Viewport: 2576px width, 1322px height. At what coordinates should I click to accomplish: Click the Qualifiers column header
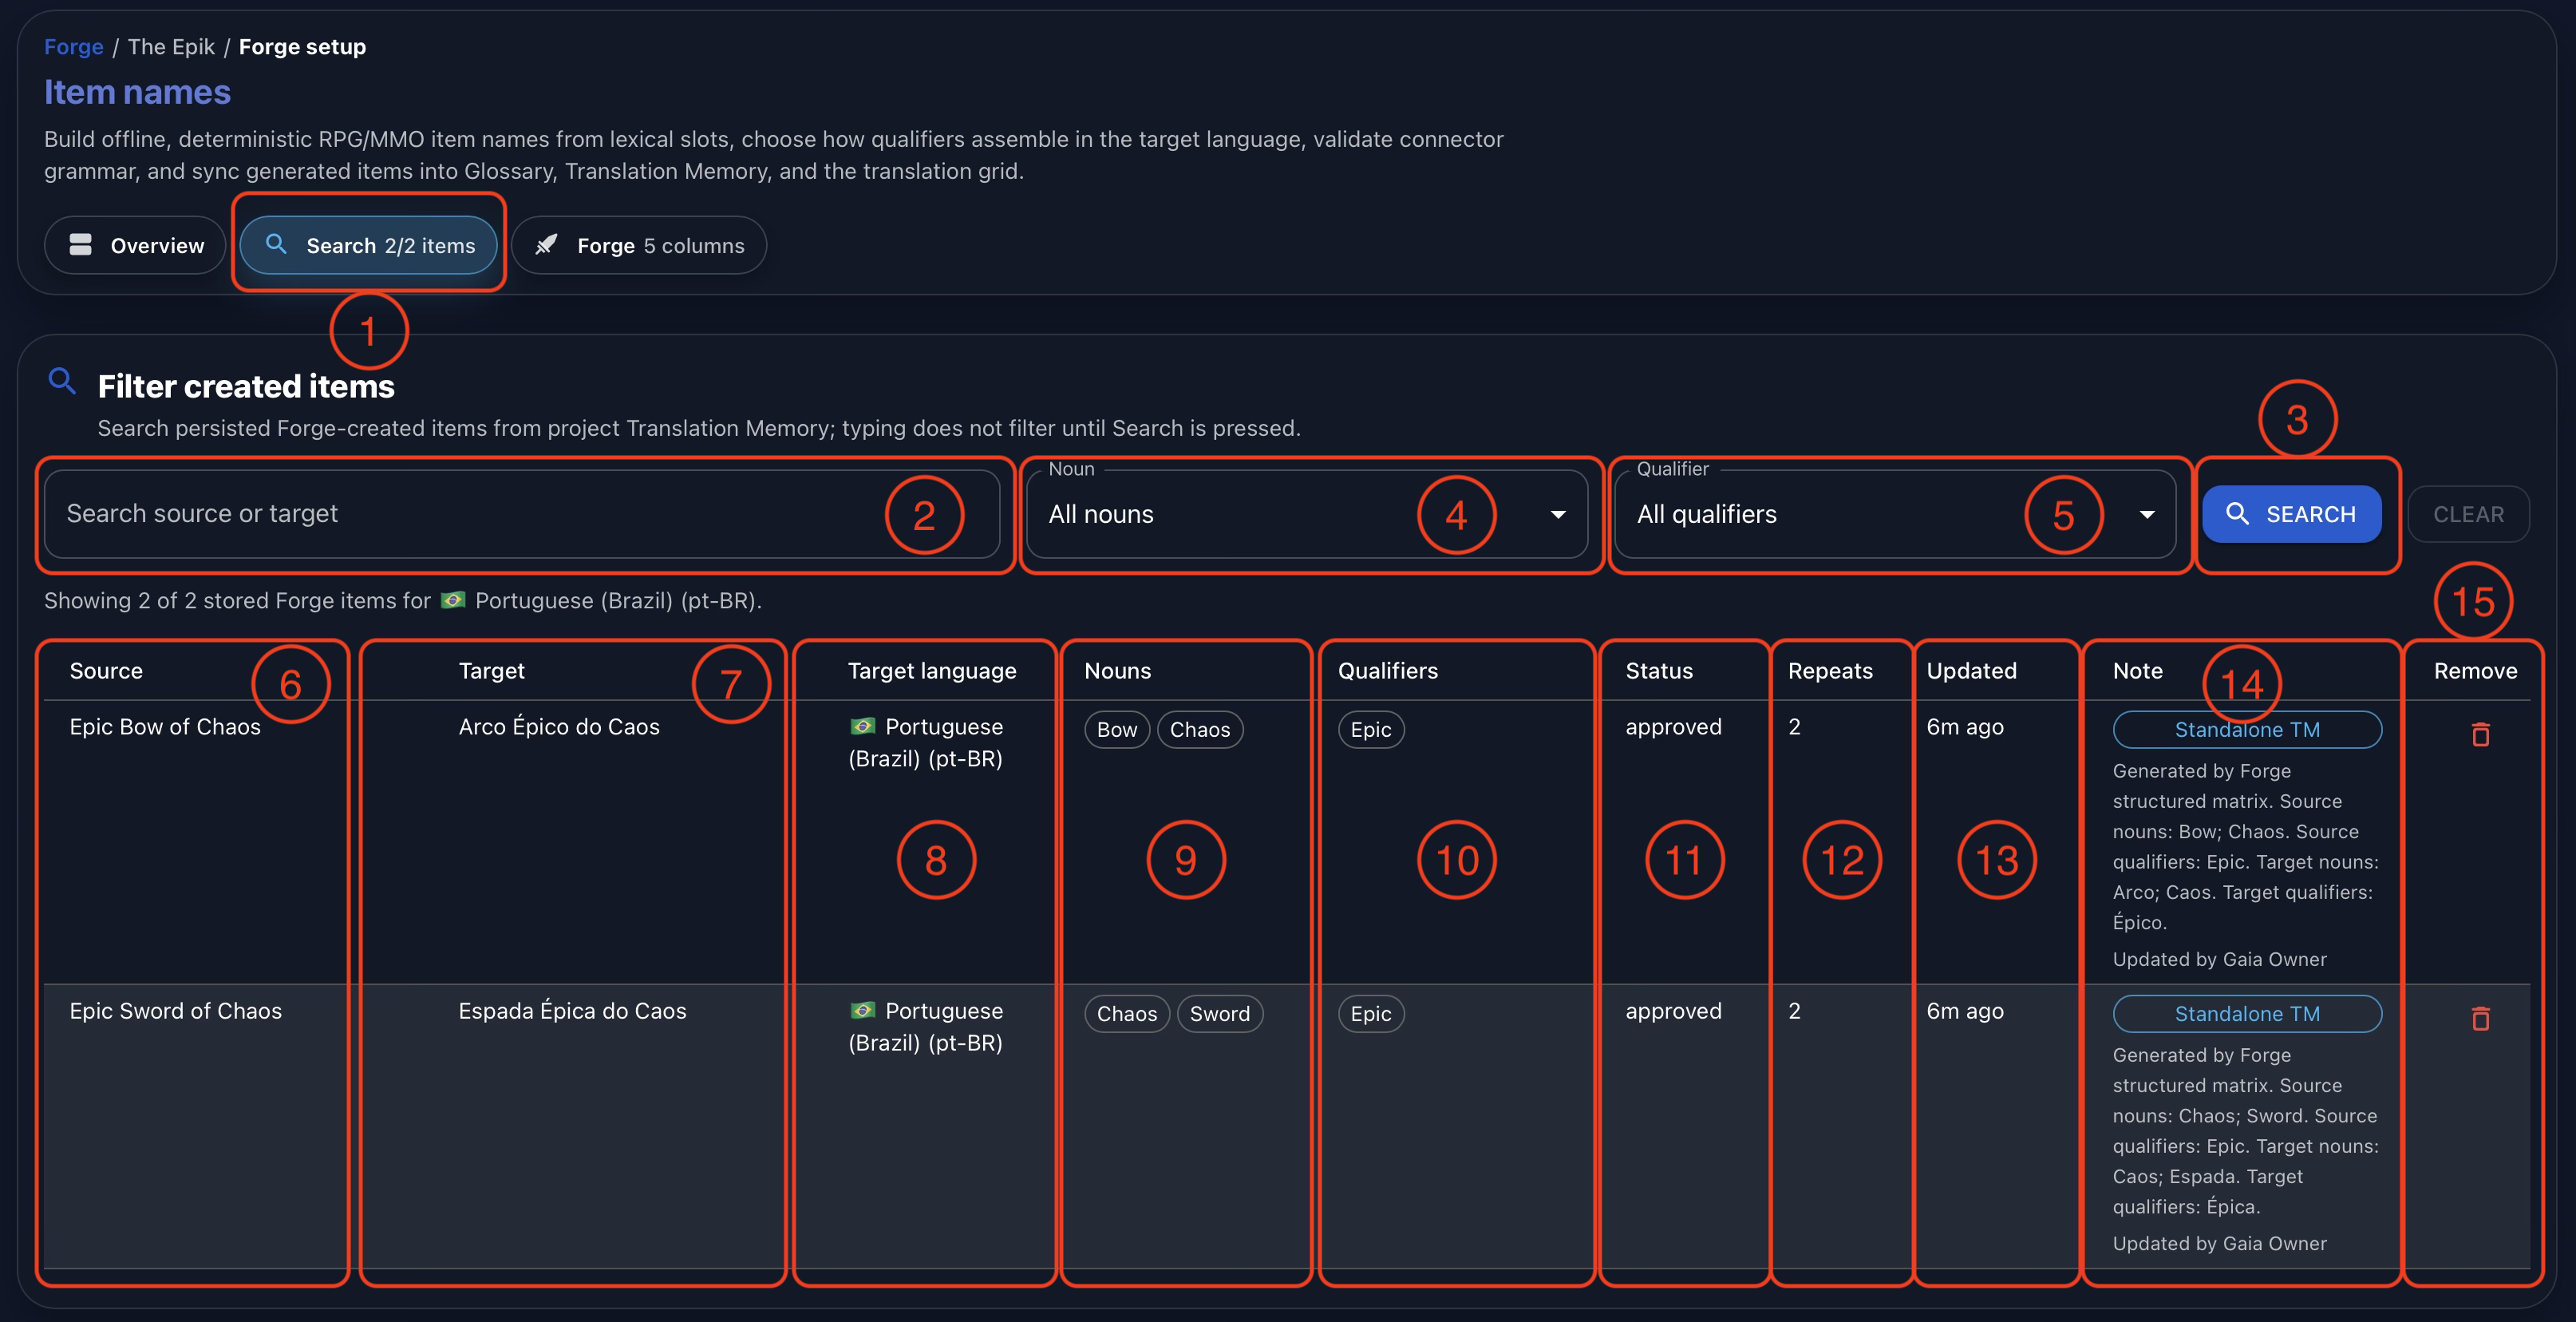tap(1387, 671)
